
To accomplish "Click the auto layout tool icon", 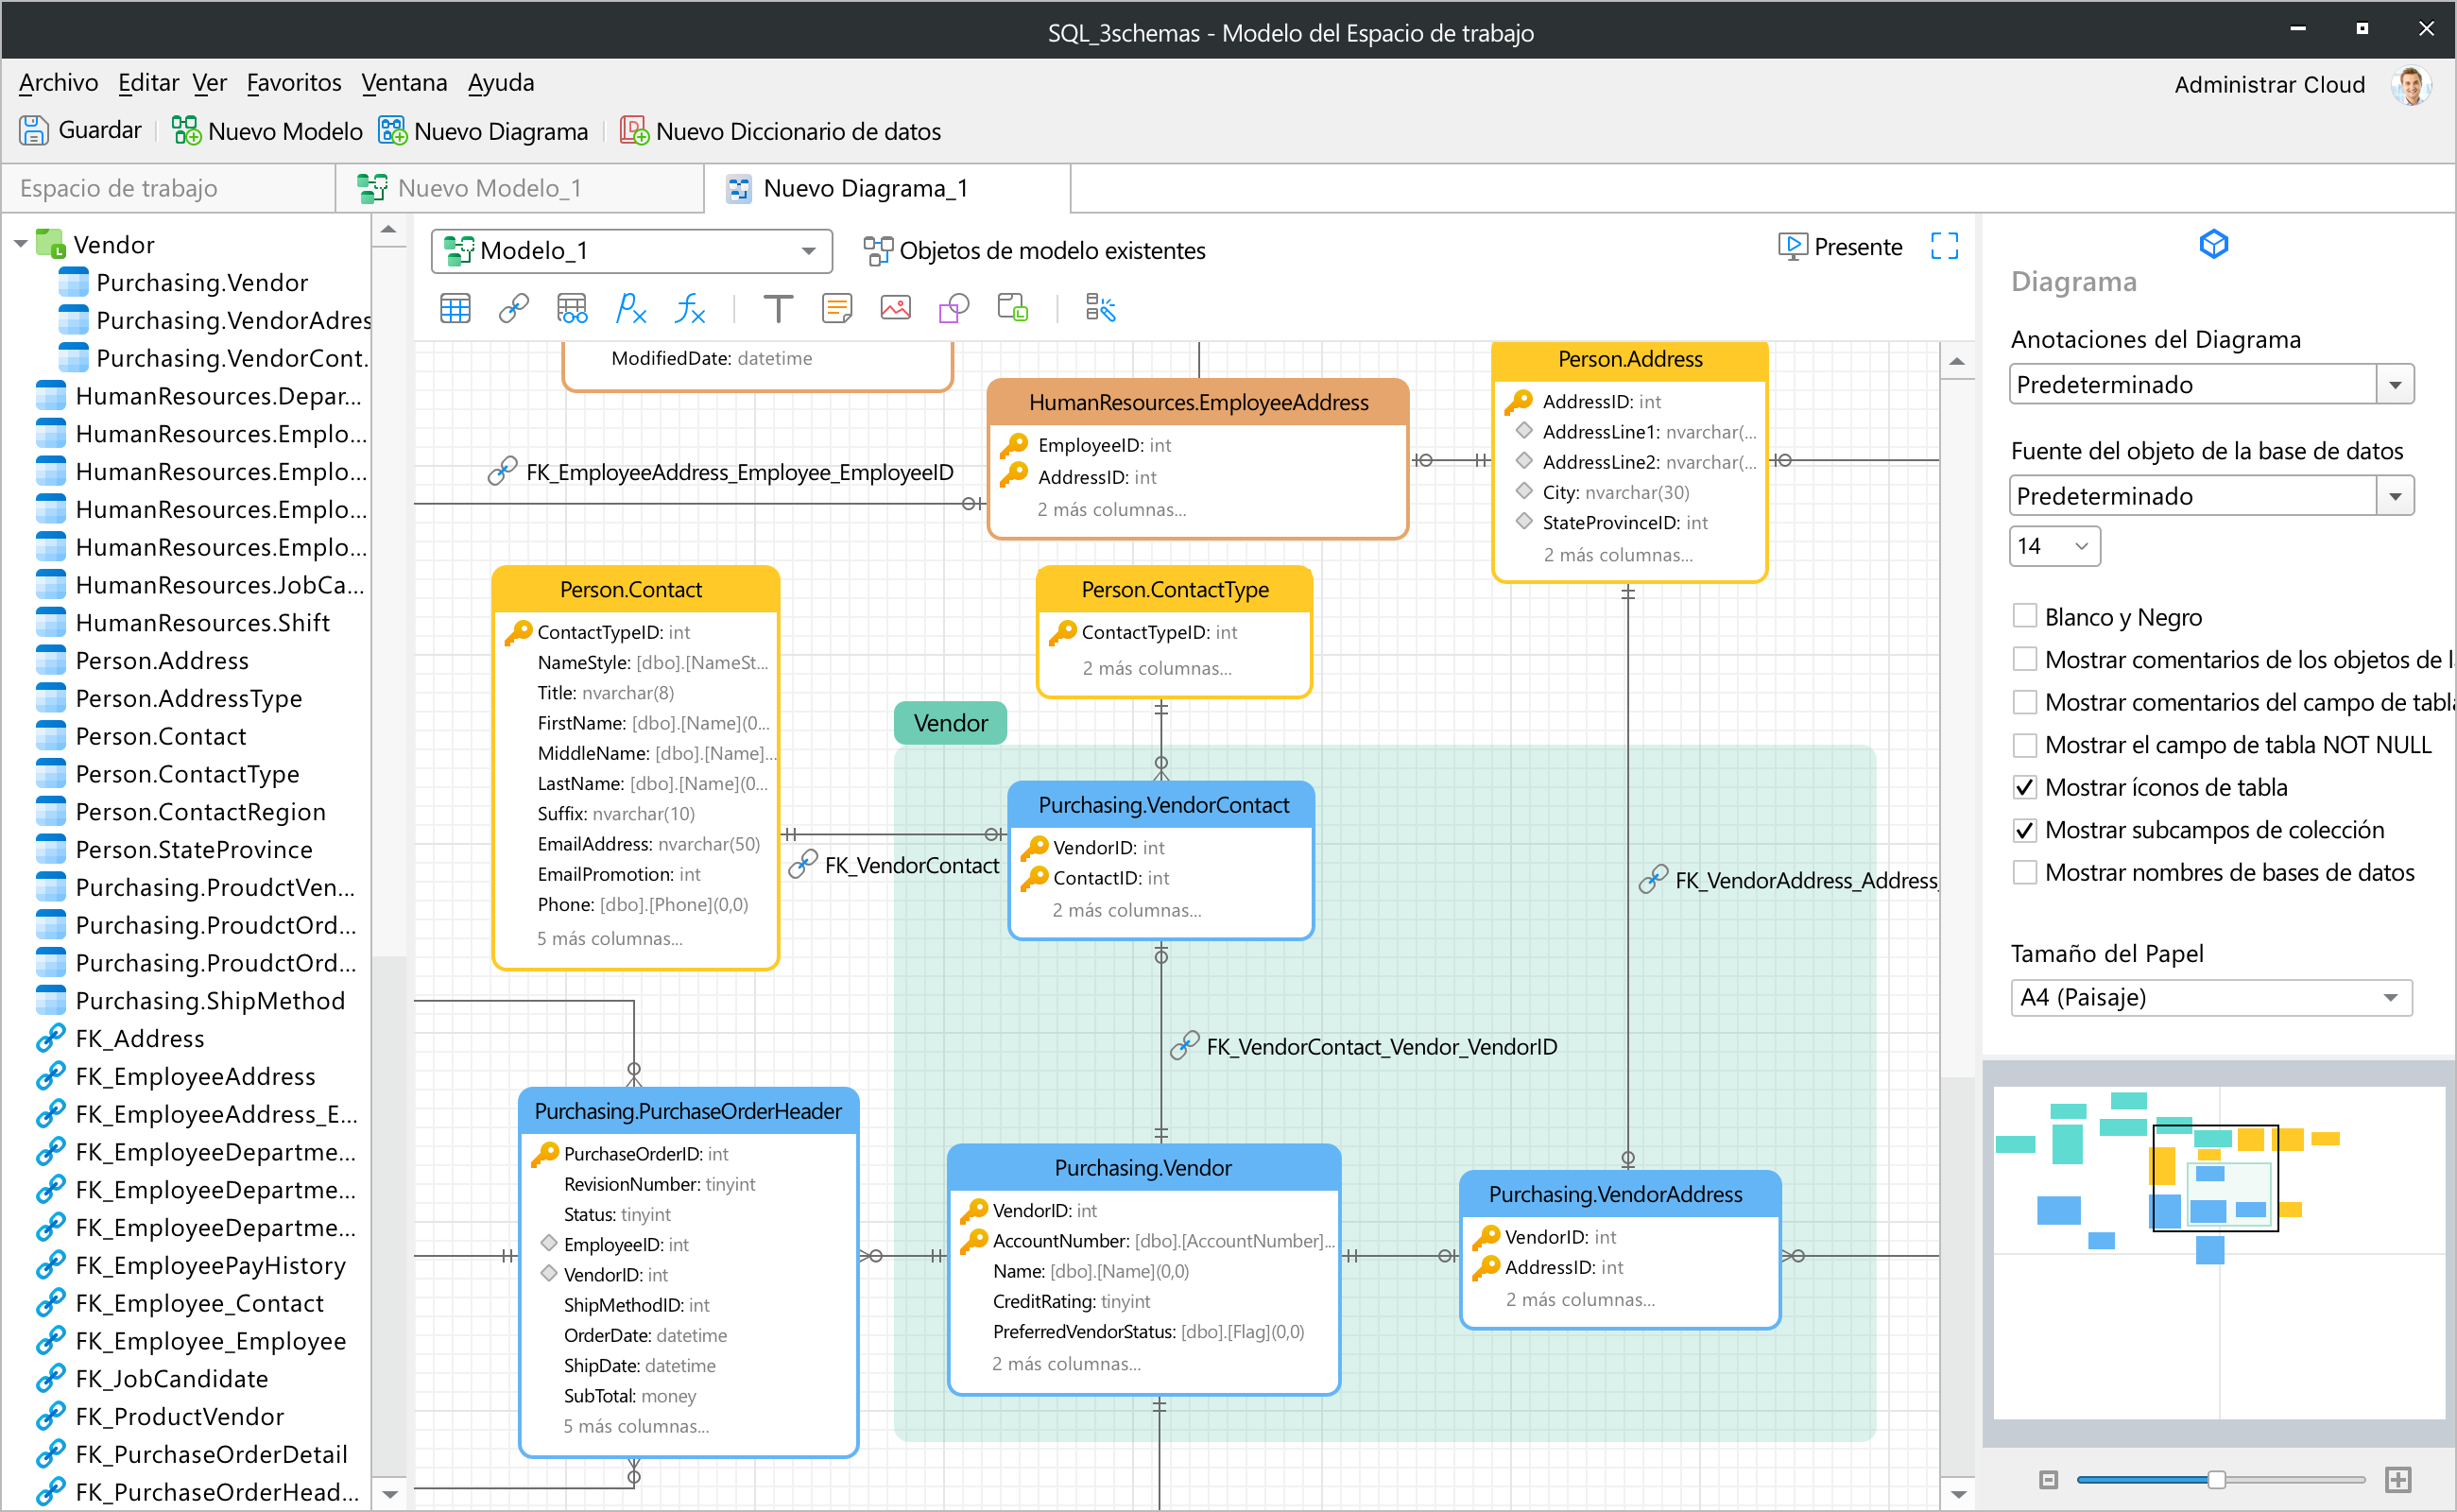I will tap(1100, 308).
